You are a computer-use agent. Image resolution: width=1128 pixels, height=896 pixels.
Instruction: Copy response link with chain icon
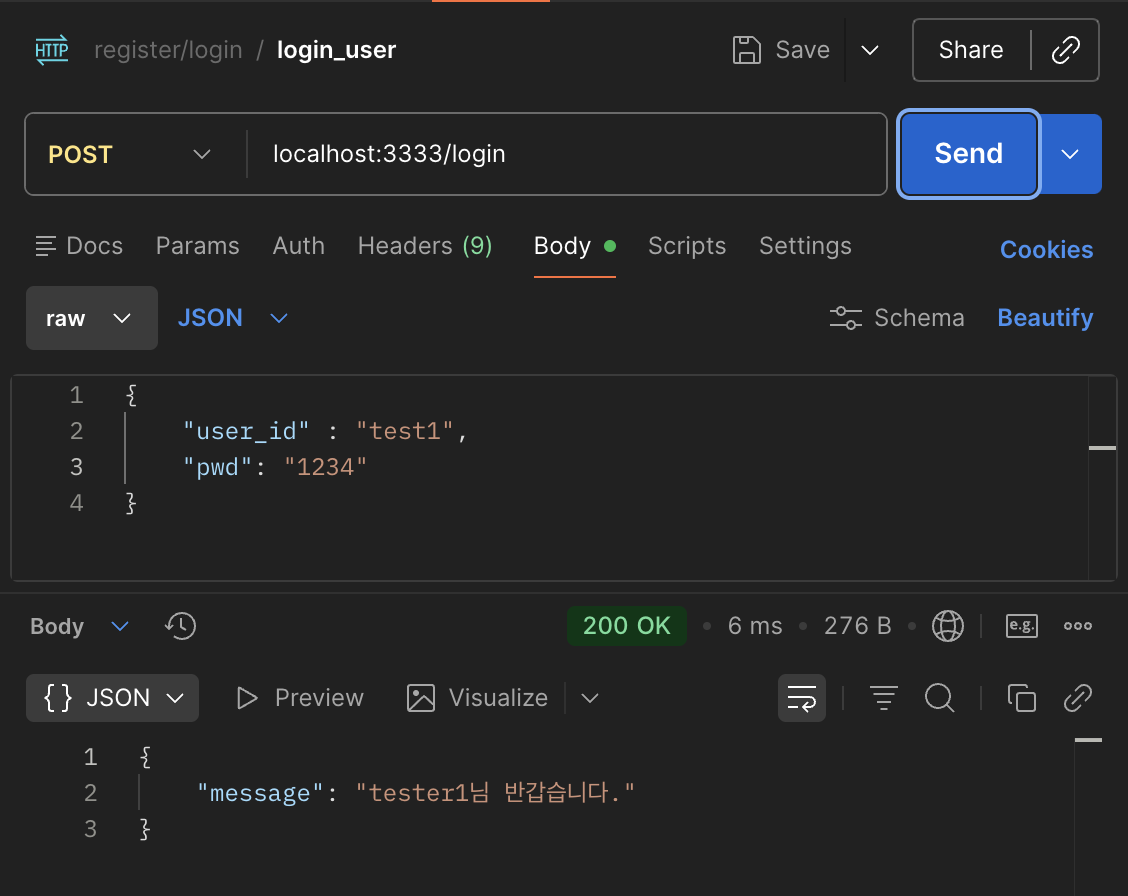point(1078,698)
